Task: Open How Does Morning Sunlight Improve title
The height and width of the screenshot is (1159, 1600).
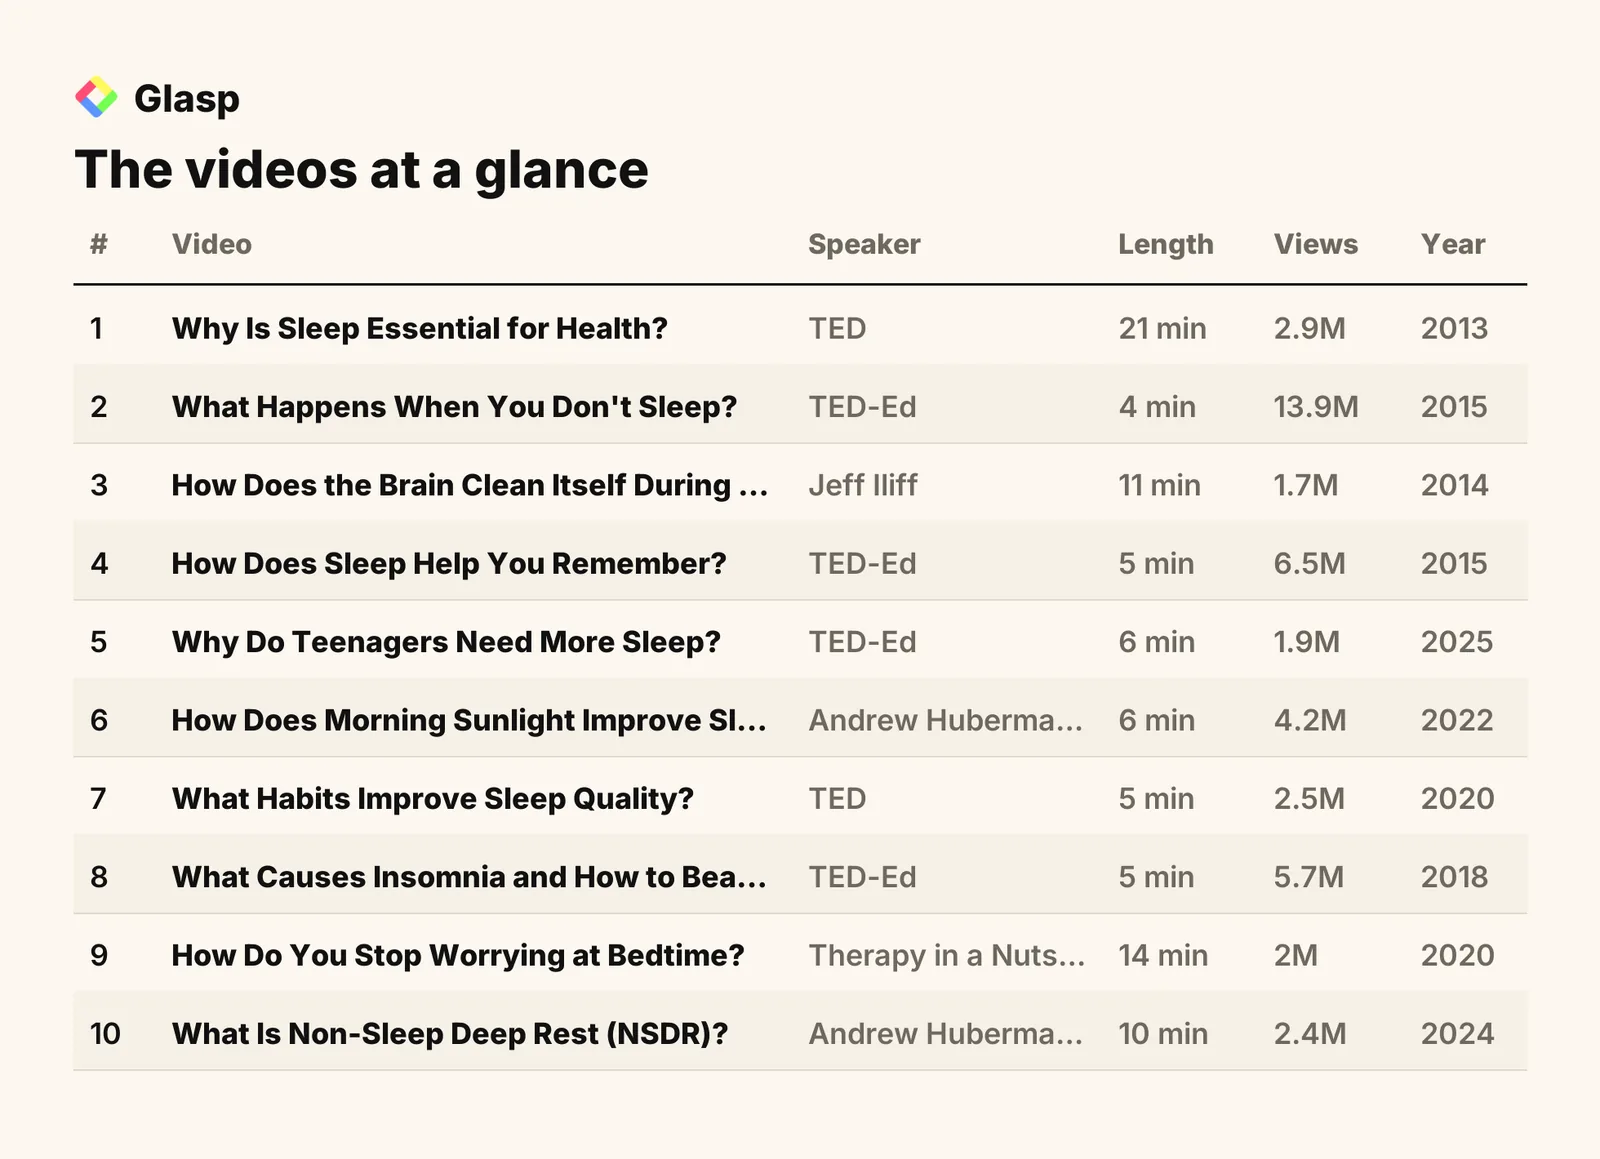Action: (x=469, y=720)
